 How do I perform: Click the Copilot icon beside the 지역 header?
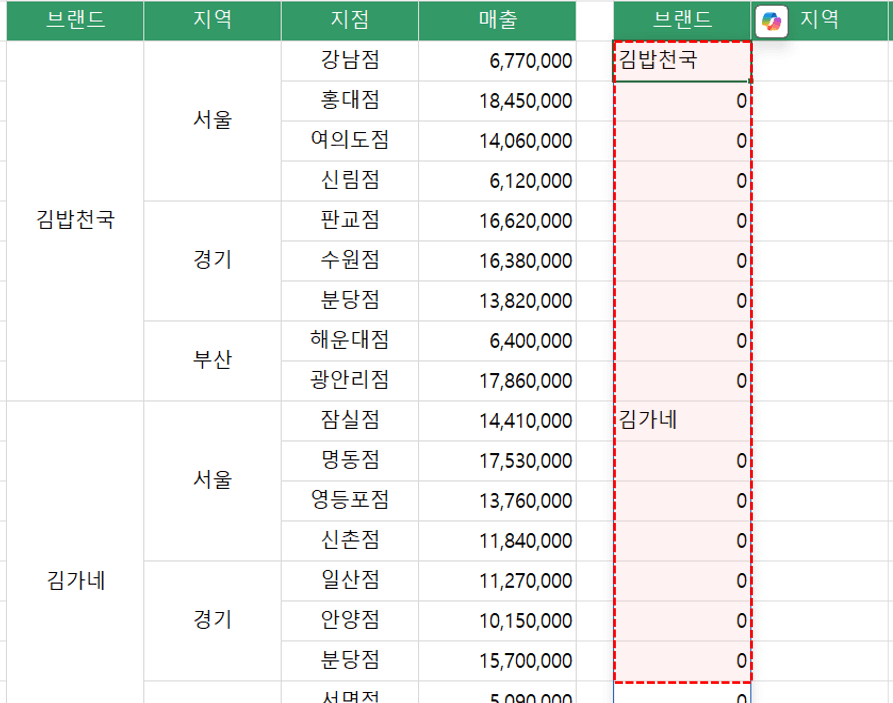pos(772,21)
